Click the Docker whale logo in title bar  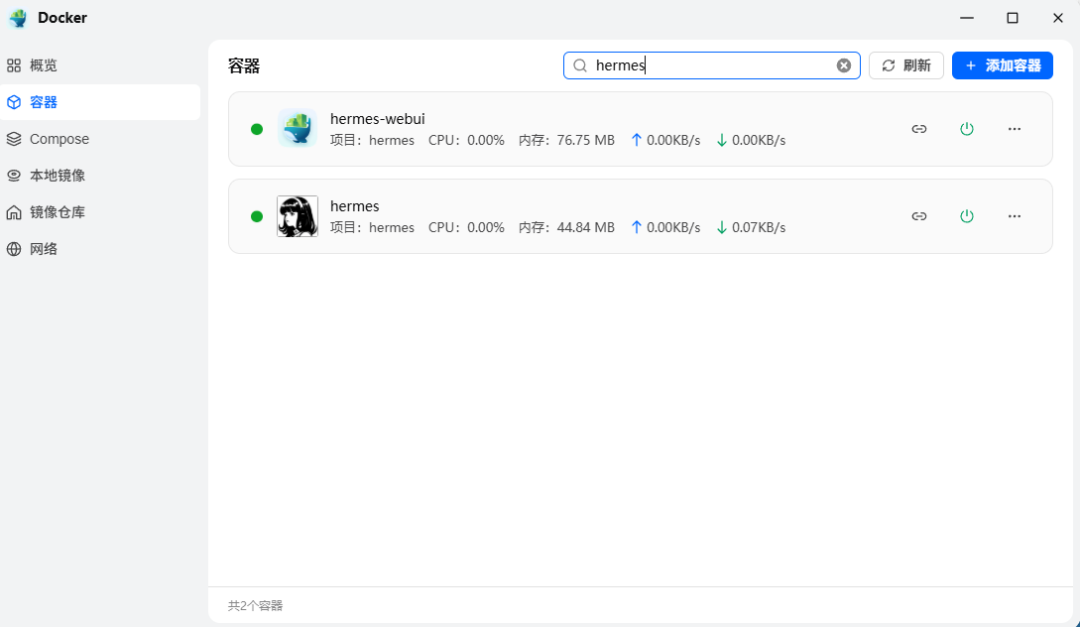(x=17, y=17)
